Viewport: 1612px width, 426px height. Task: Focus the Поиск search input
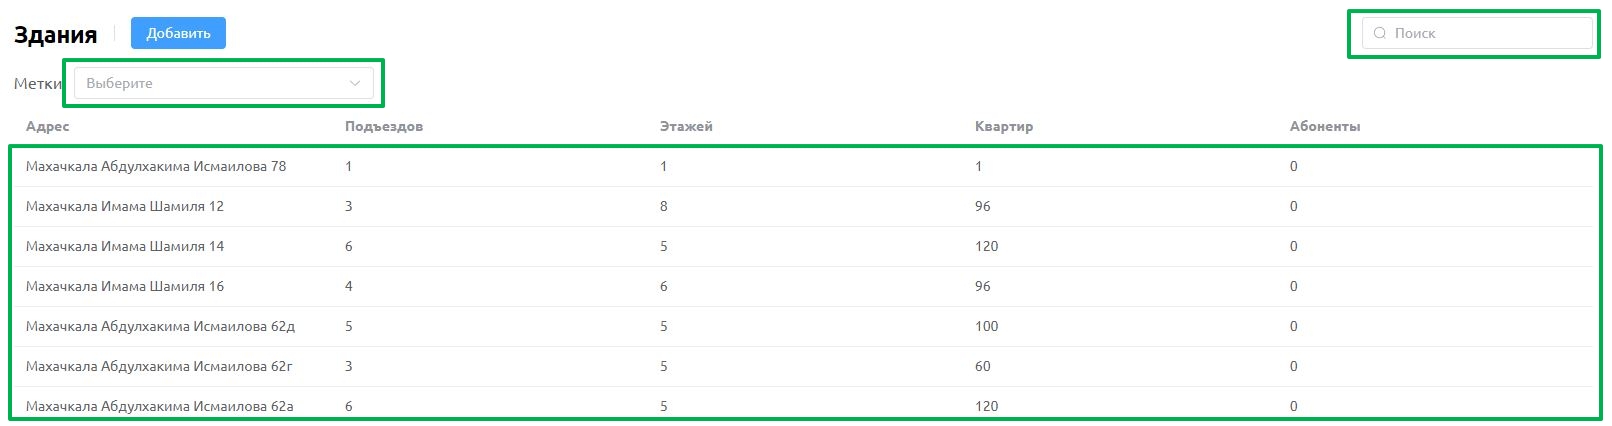(x=1477, y=33)
